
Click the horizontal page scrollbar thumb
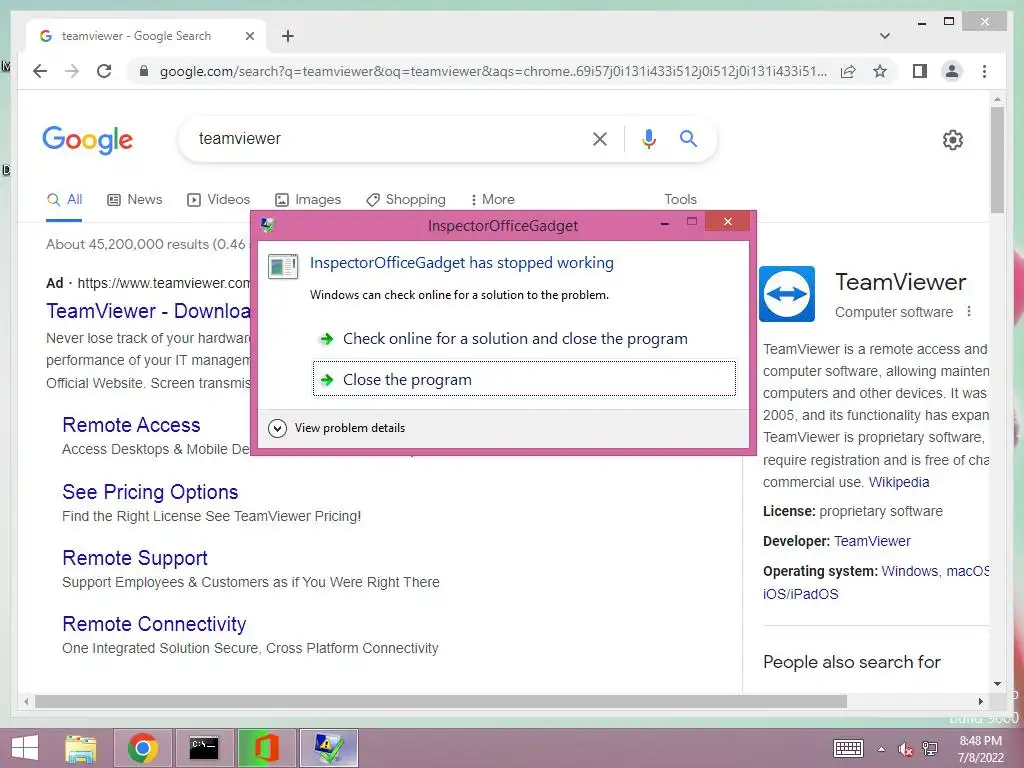[441, 701]
